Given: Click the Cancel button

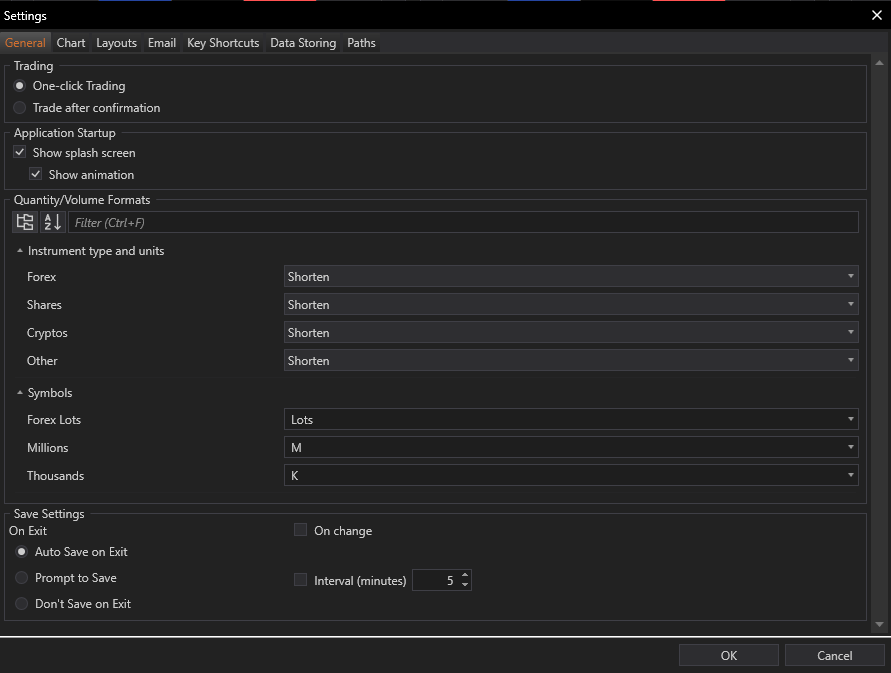Looking at the screenshot, I should click(x=834, y=655).
